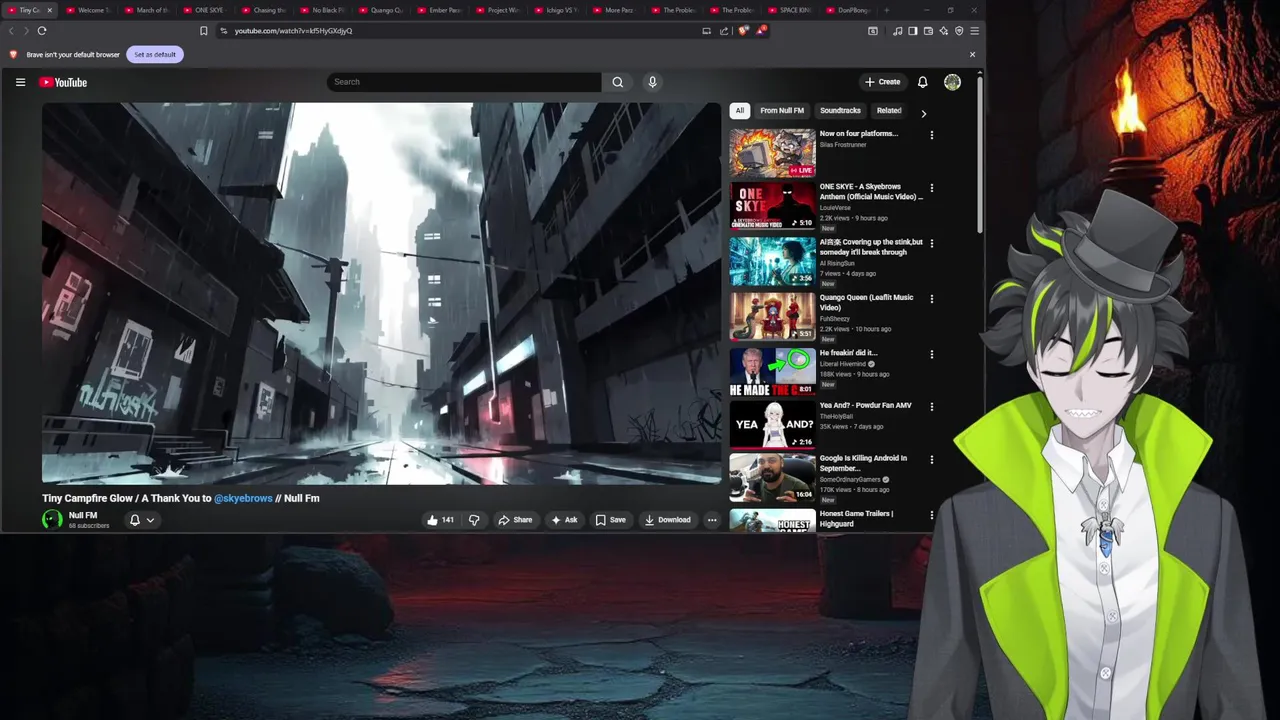Open Null FM channel name link
Screen dimensions: 1280x720
83,515
